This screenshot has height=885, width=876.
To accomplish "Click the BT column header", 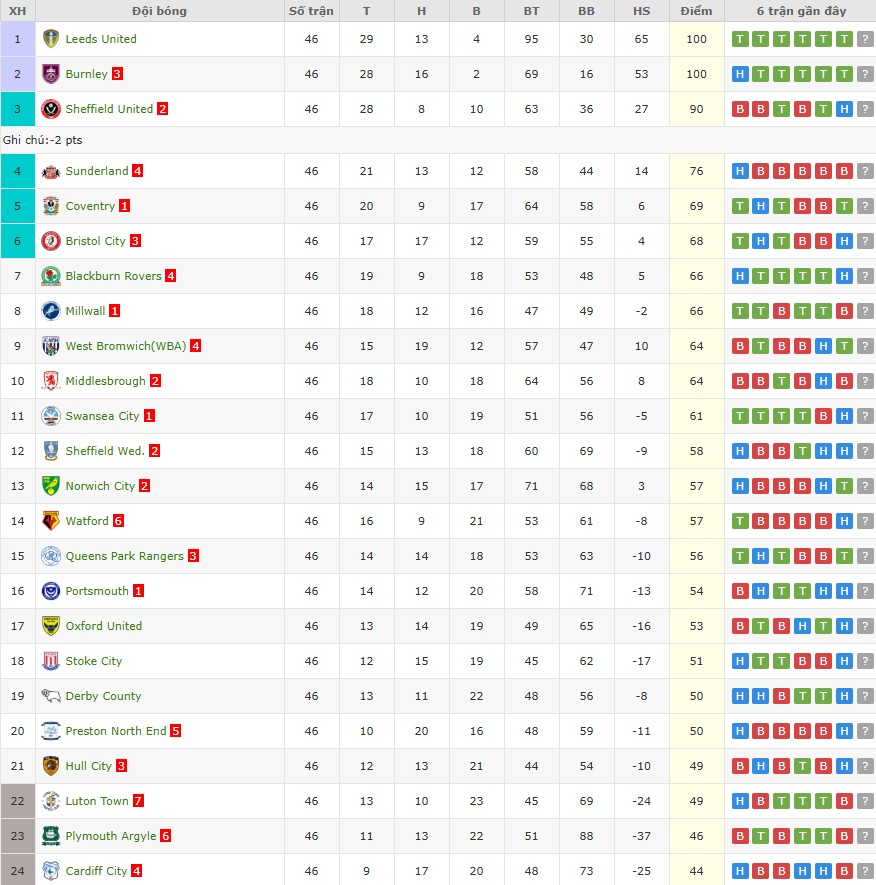I will pos(532,11).
